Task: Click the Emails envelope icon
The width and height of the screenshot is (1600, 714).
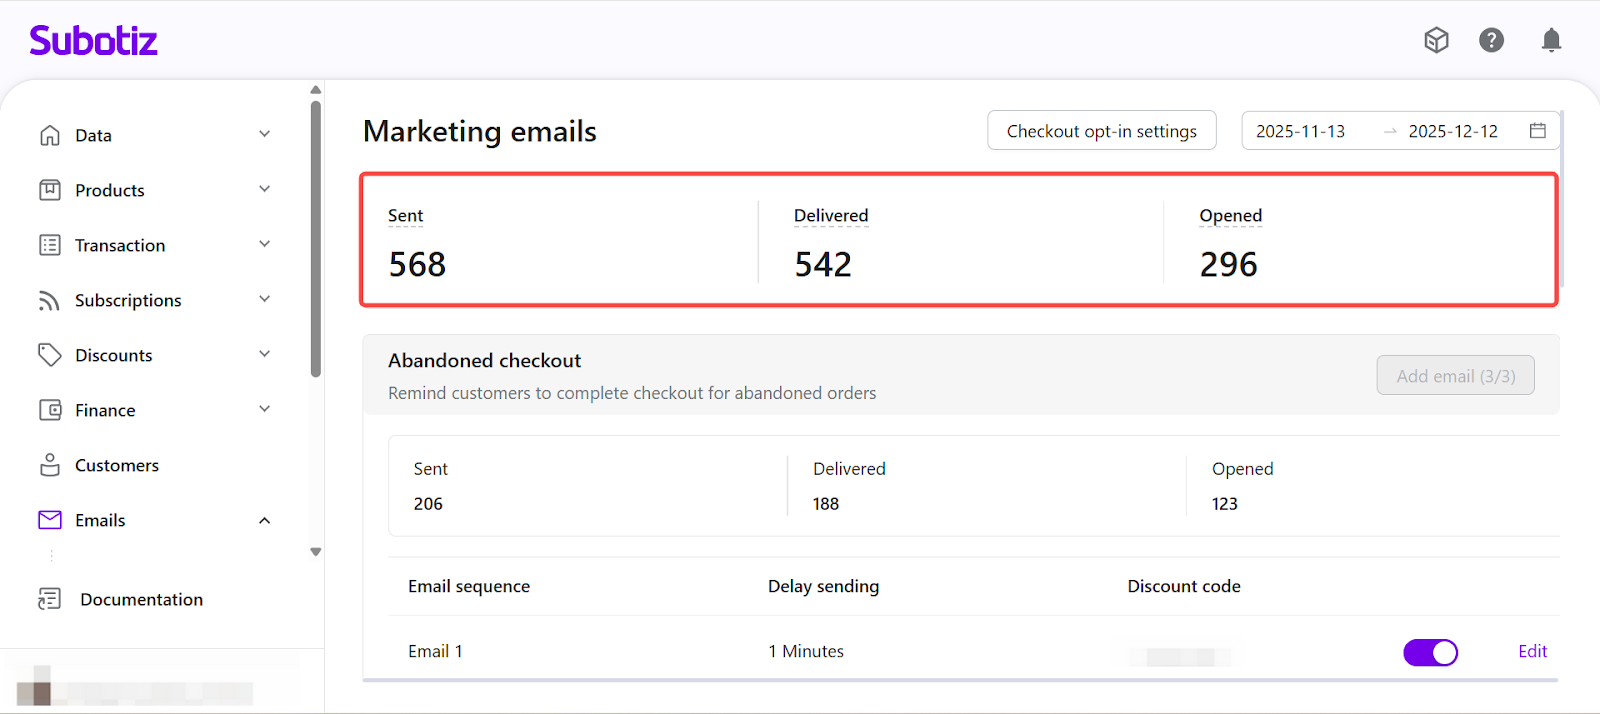Action: [x=50, y=520]
